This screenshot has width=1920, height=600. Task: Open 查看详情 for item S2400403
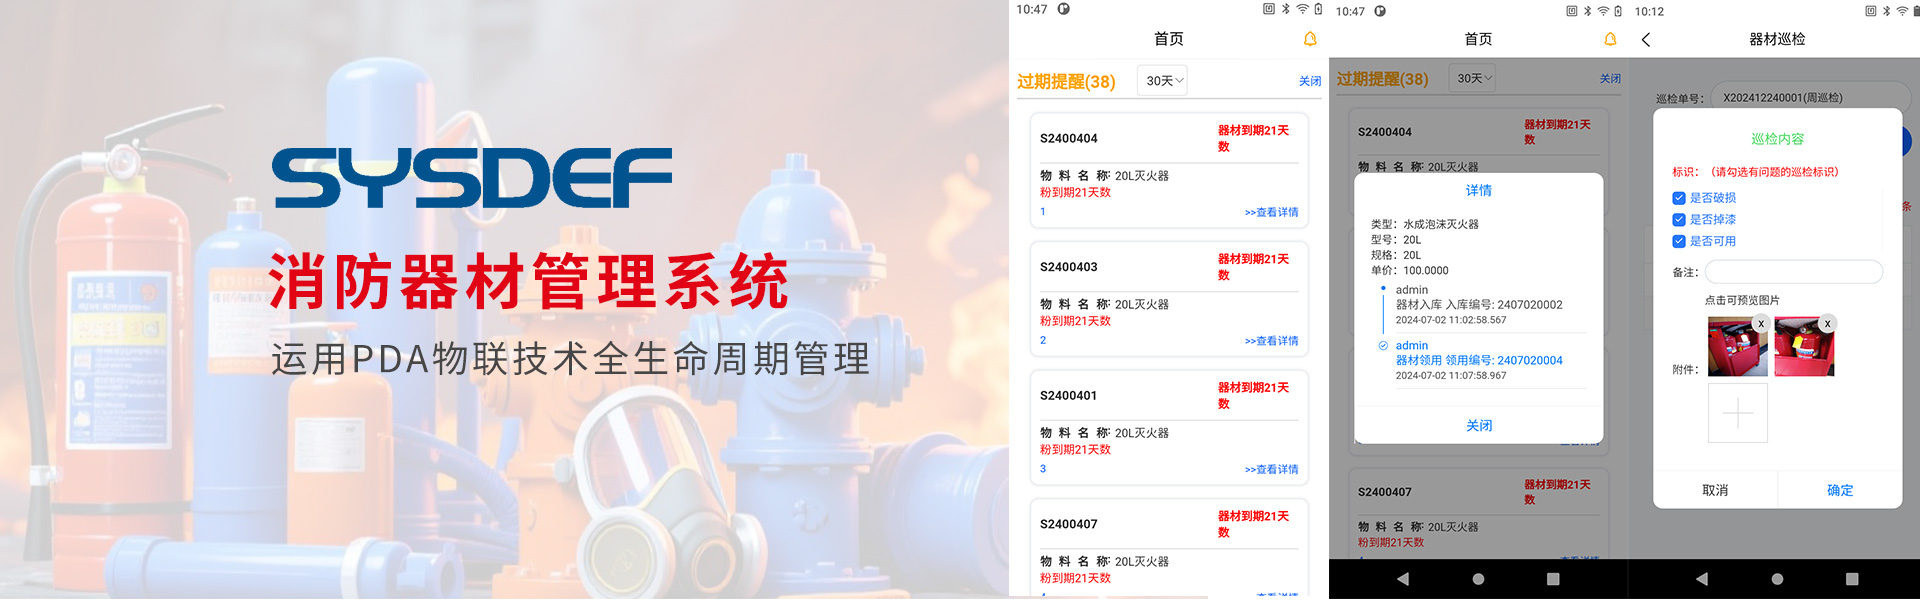point(1271,341)
